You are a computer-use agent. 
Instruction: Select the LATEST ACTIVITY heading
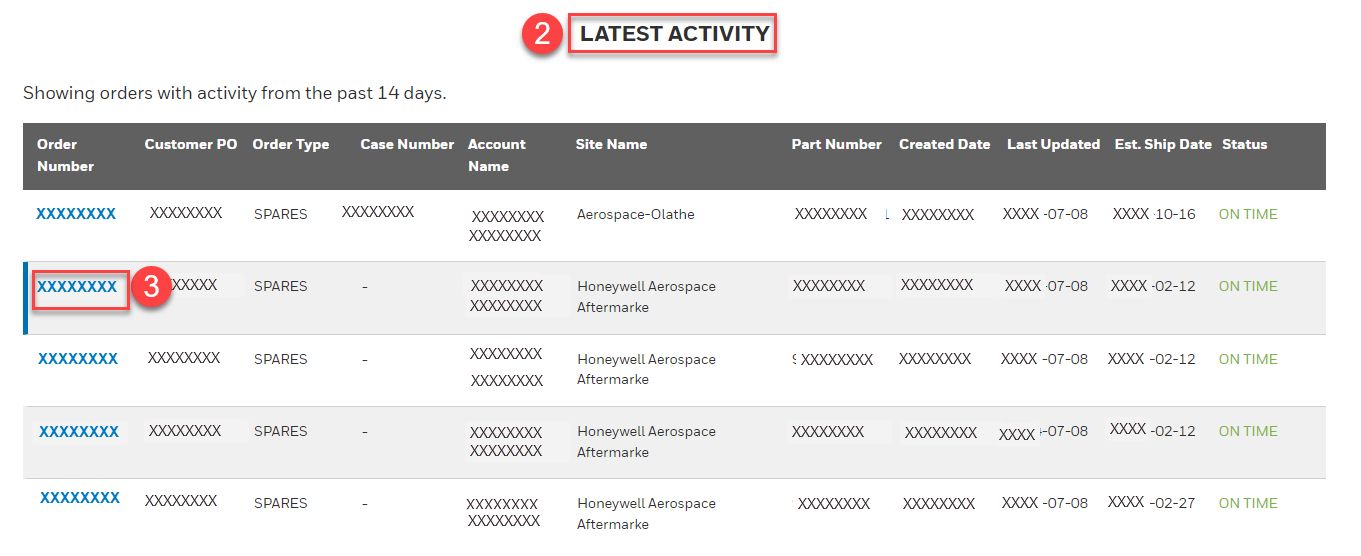(675, 34)
